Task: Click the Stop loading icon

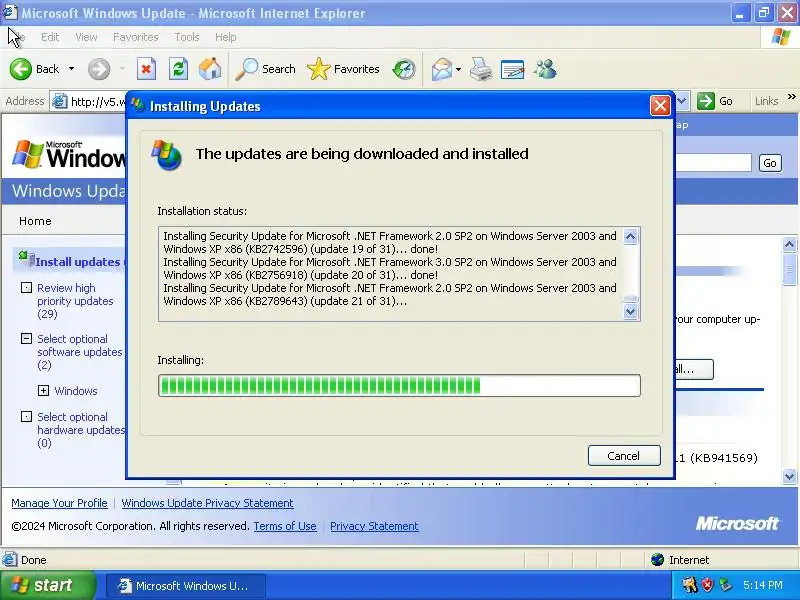Action: 146,69
